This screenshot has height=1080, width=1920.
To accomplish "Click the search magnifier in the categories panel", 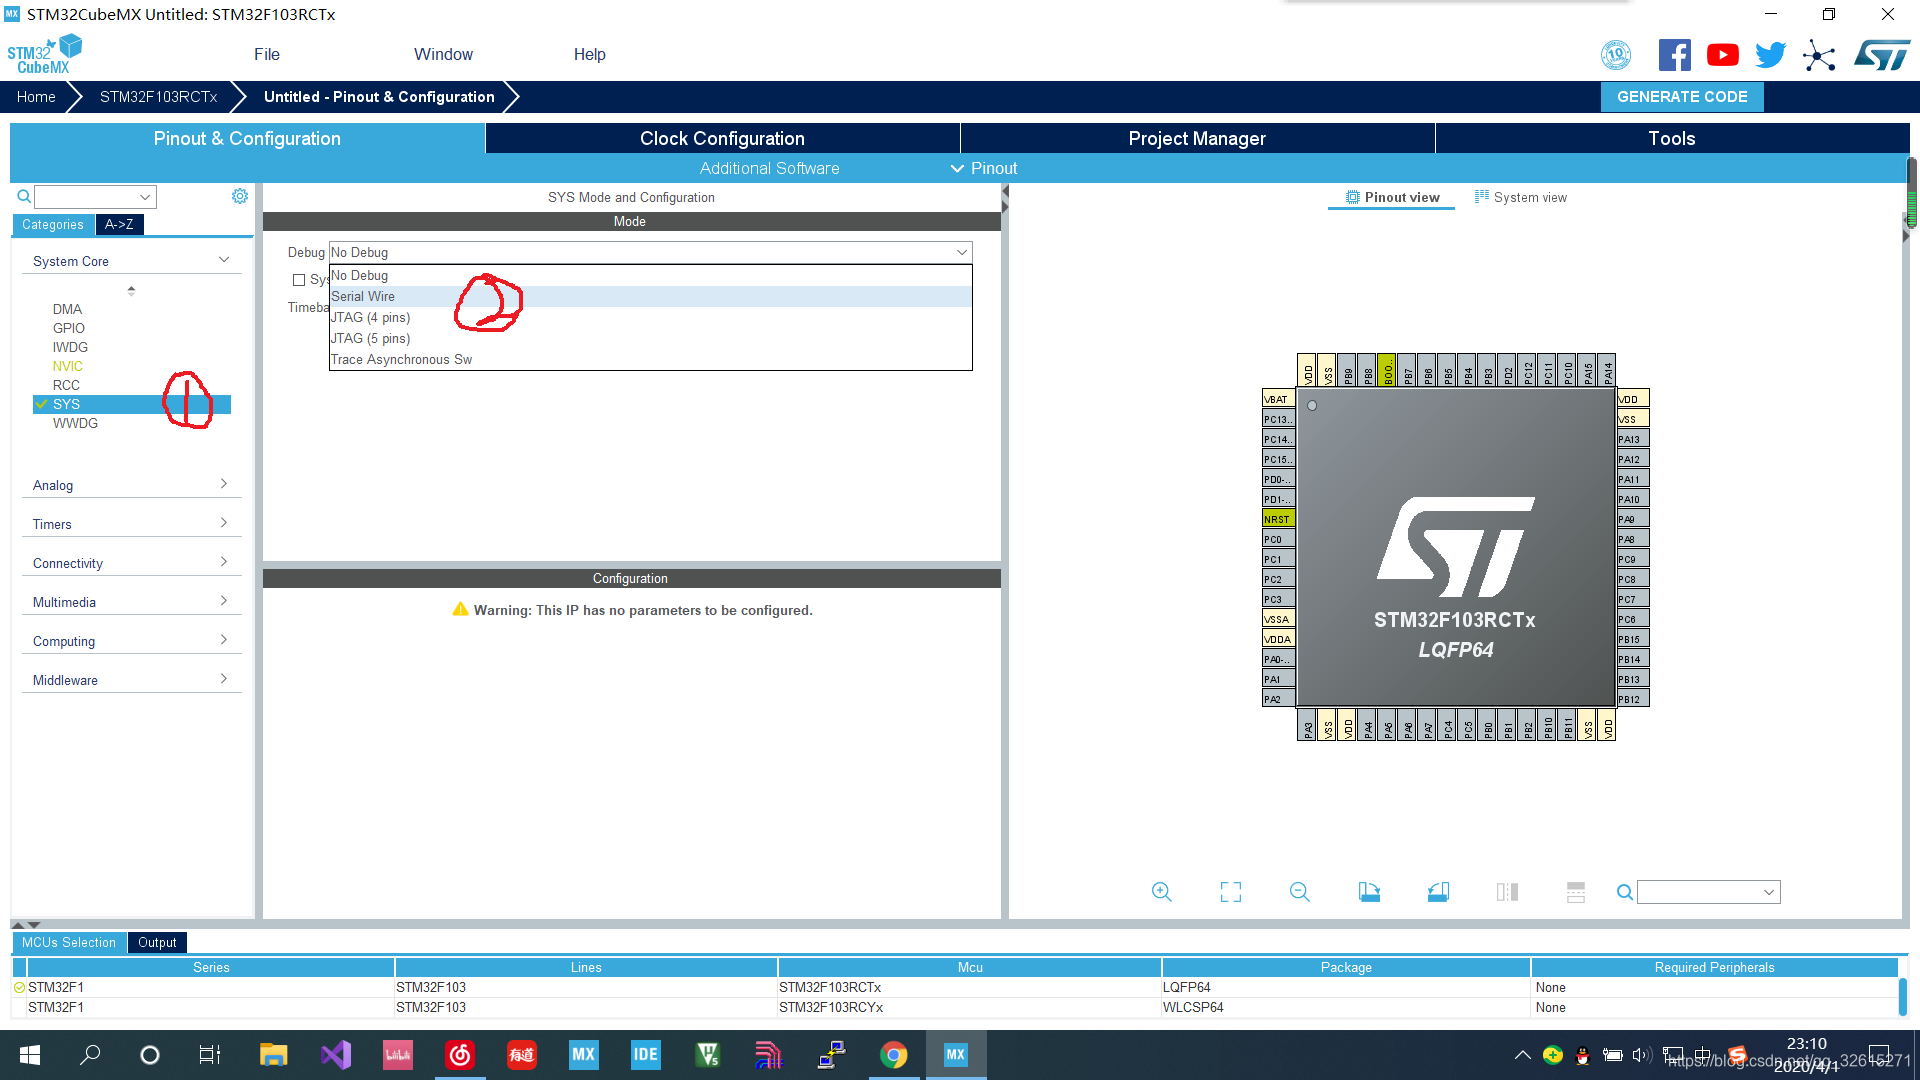I will point(24,196).
